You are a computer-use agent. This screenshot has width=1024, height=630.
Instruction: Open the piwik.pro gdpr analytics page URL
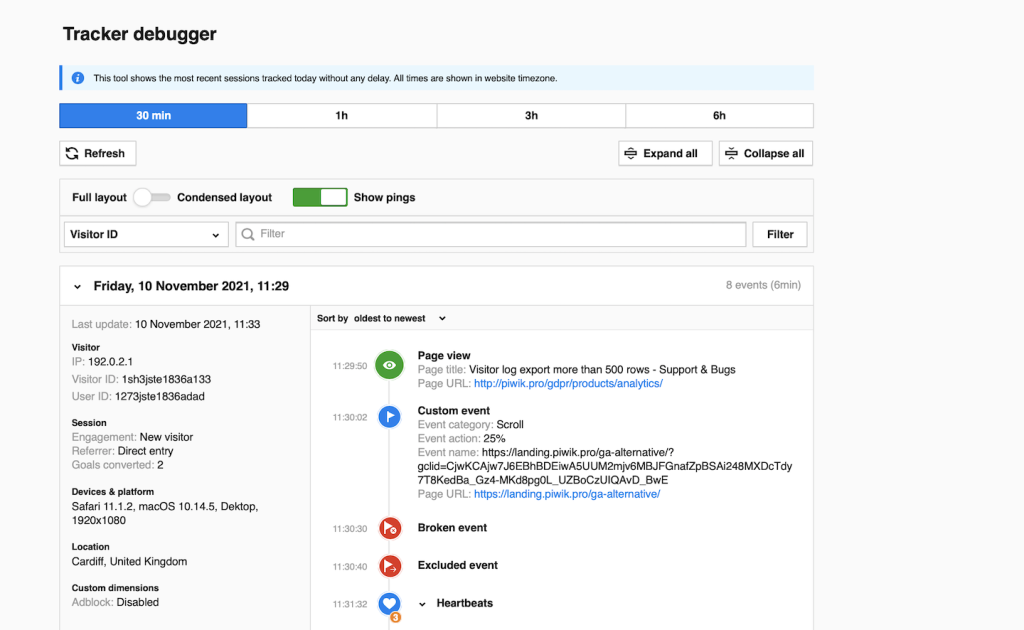tap(568, 384)
